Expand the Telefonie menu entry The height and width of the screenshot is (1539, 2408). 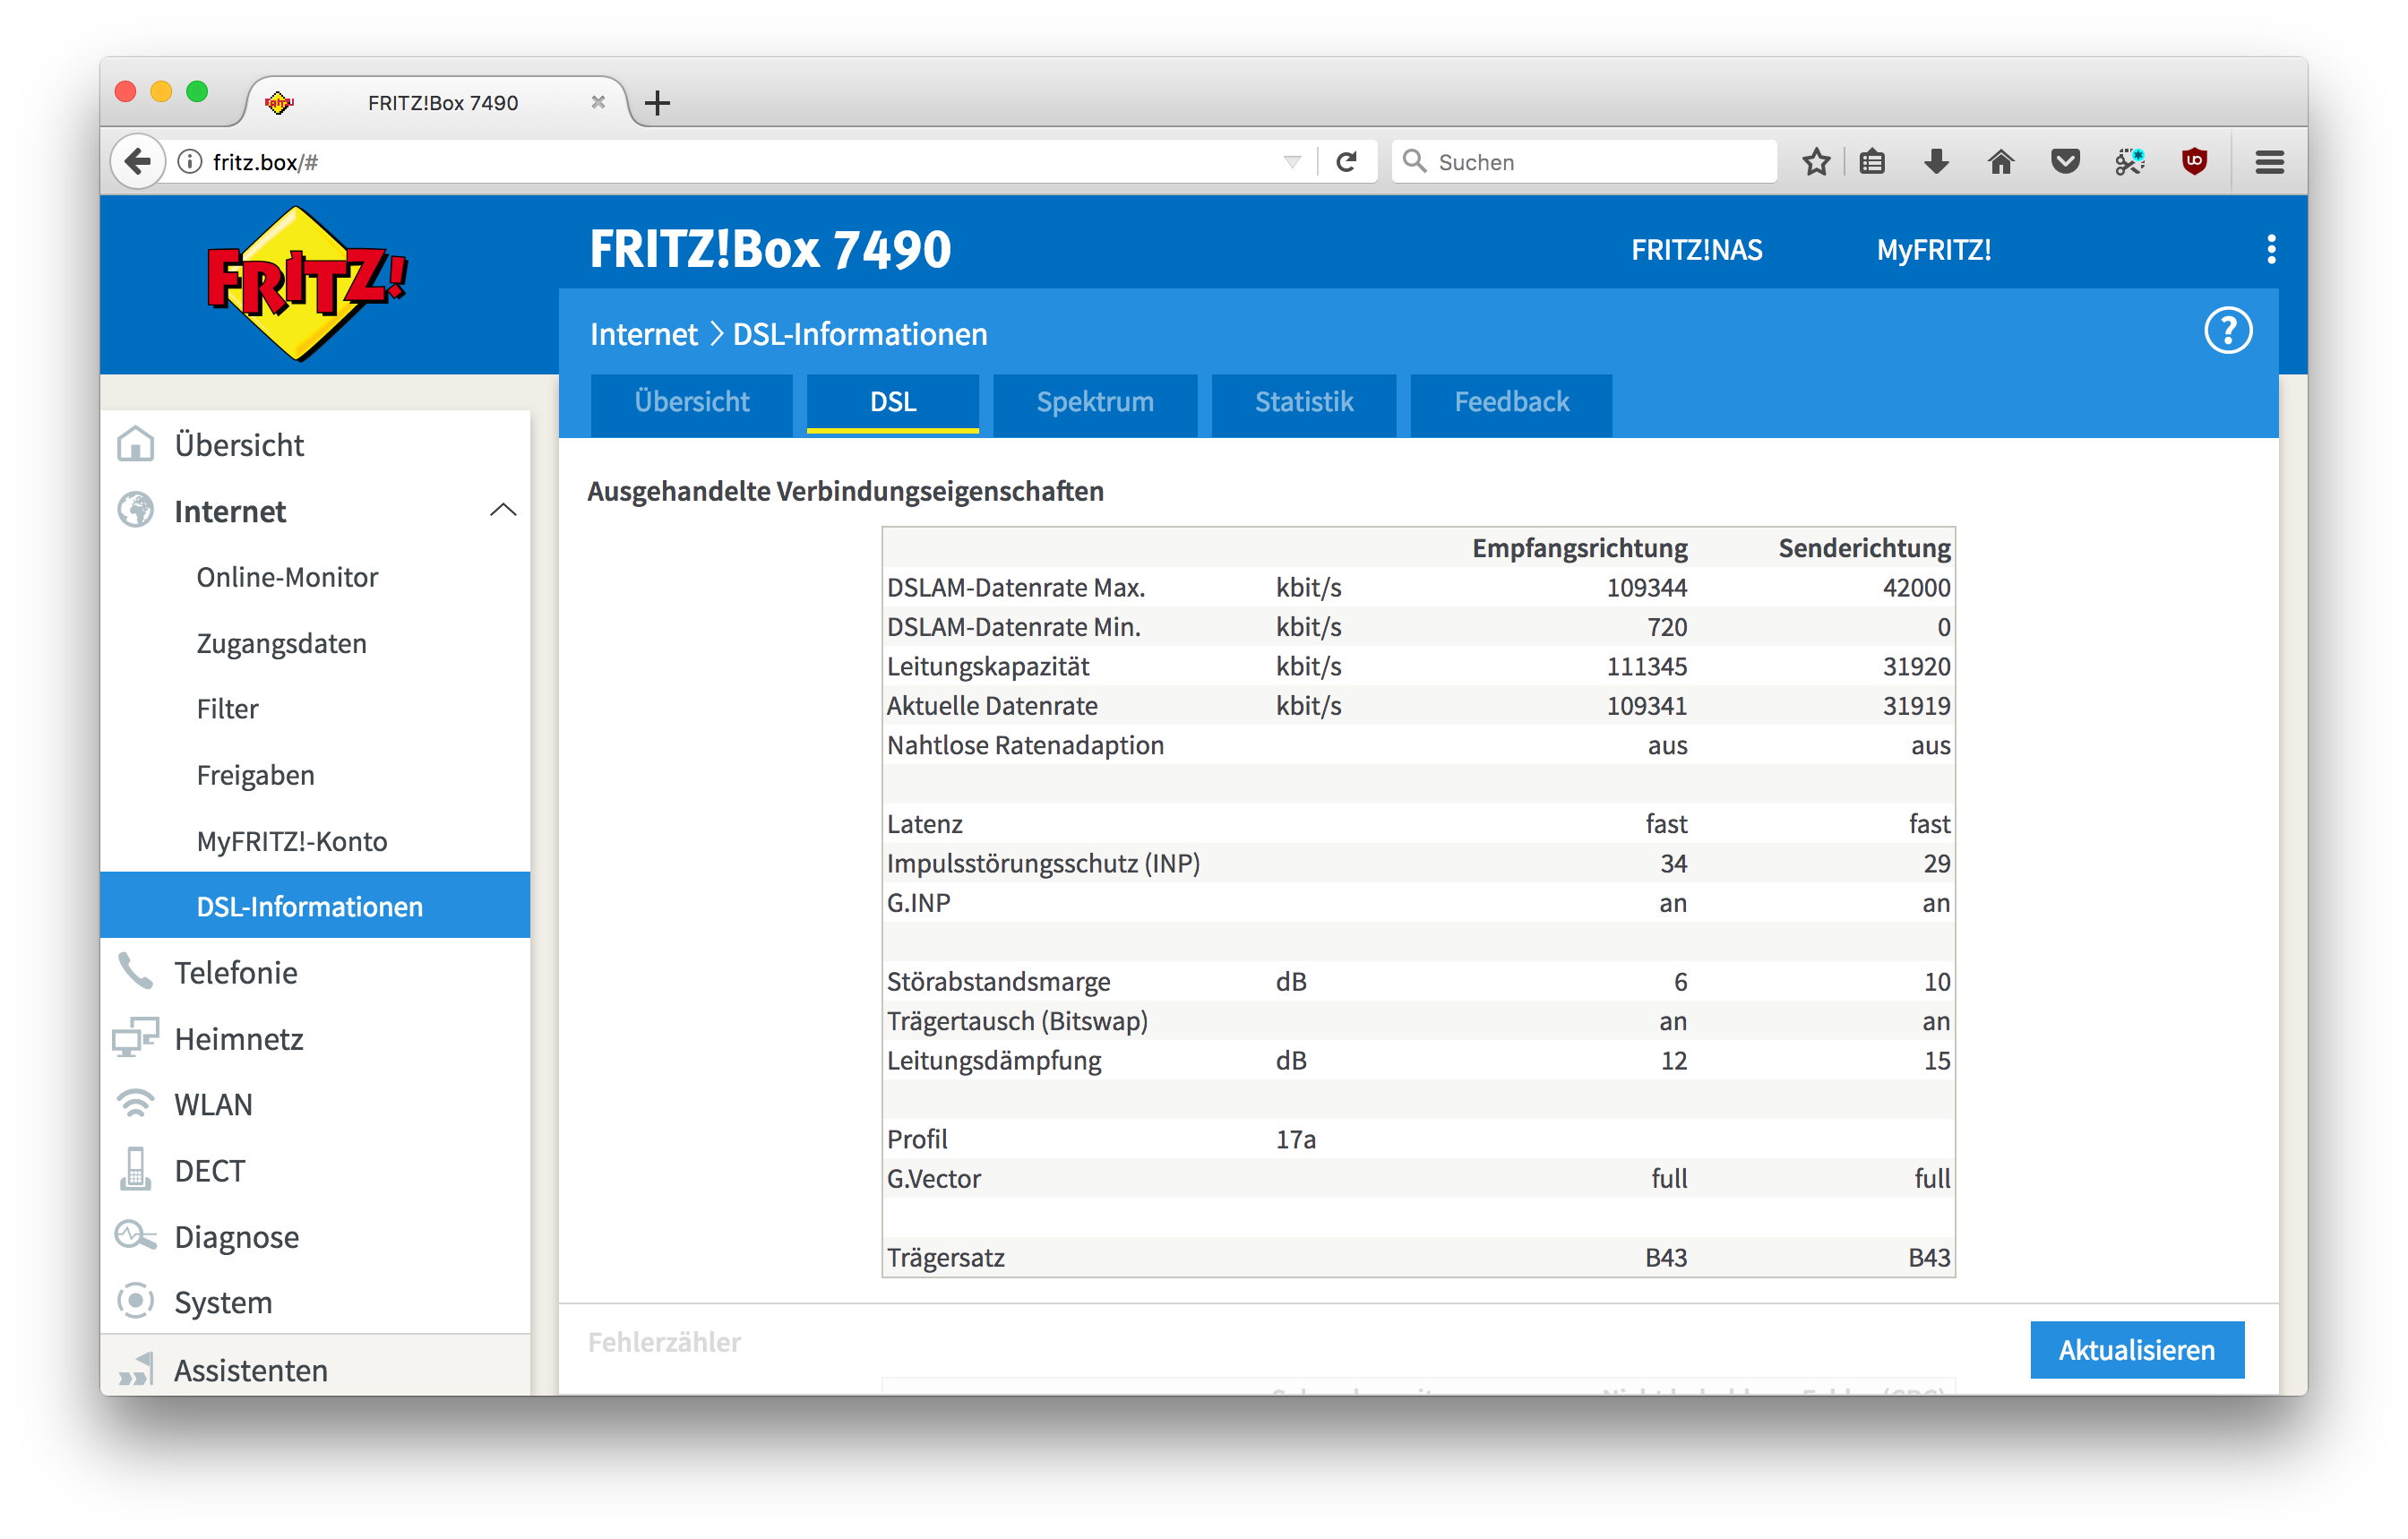click(236, 973)
